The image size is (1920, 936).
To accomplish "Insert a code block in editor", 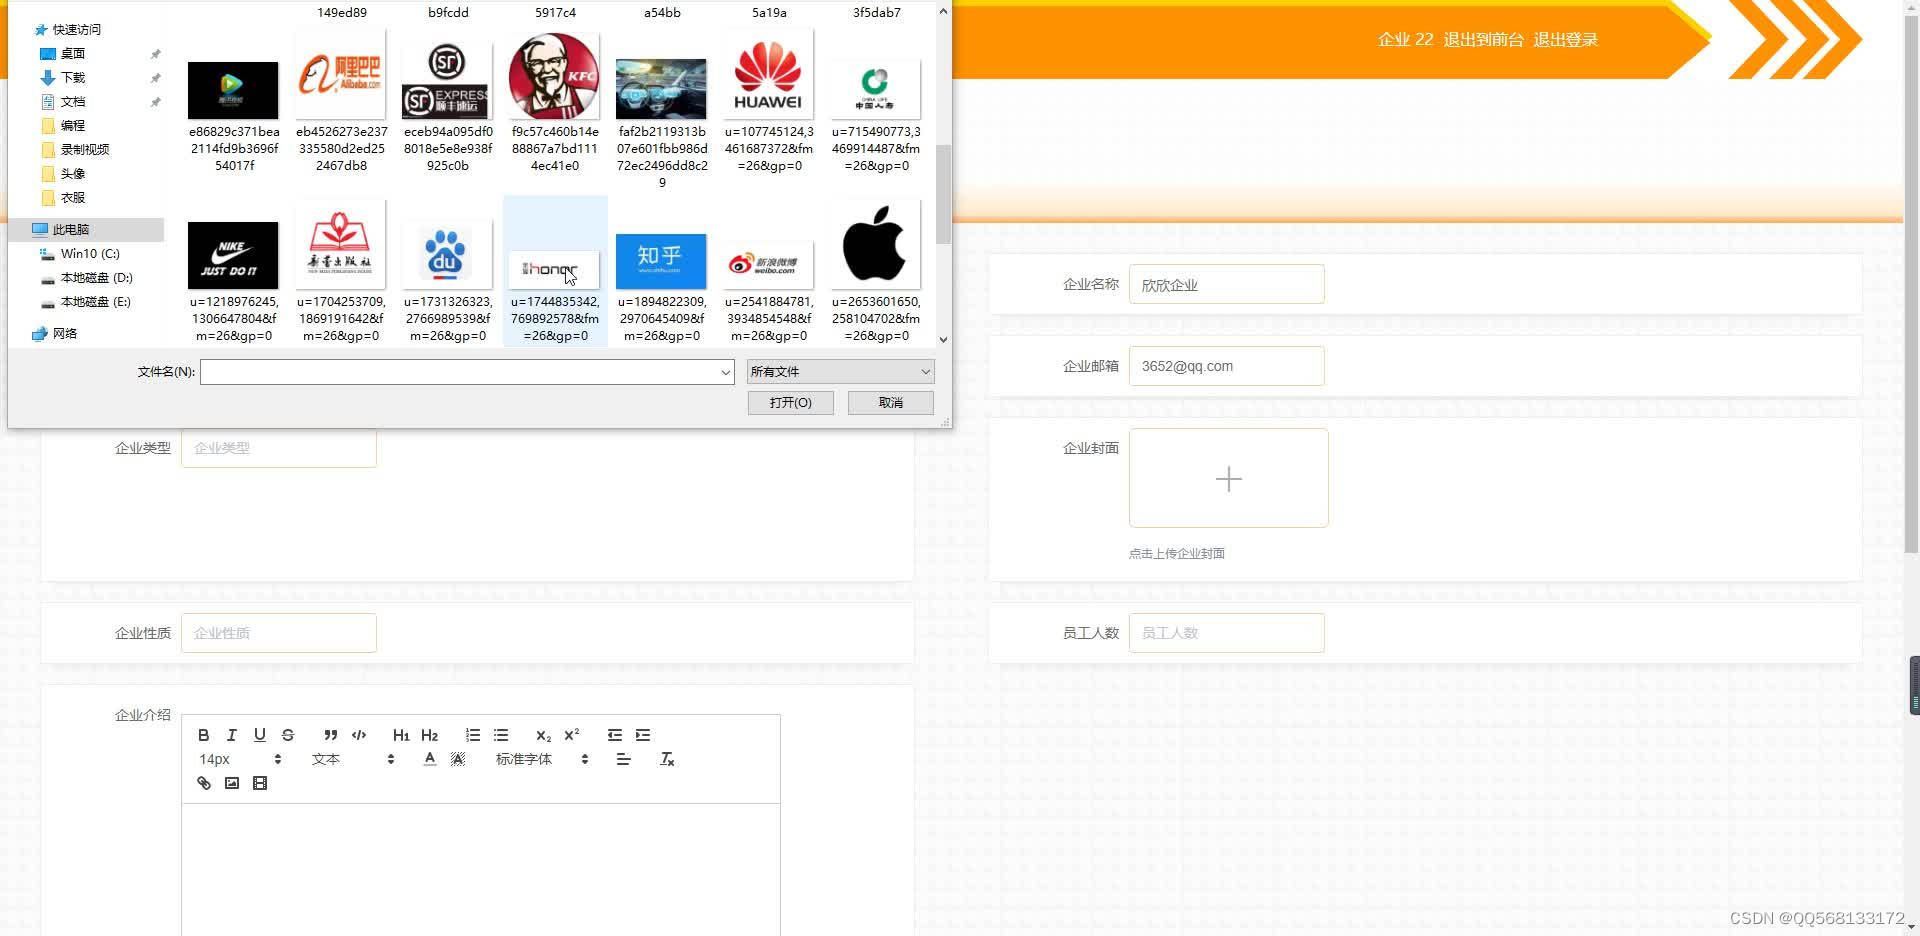I will pos(359,735).
